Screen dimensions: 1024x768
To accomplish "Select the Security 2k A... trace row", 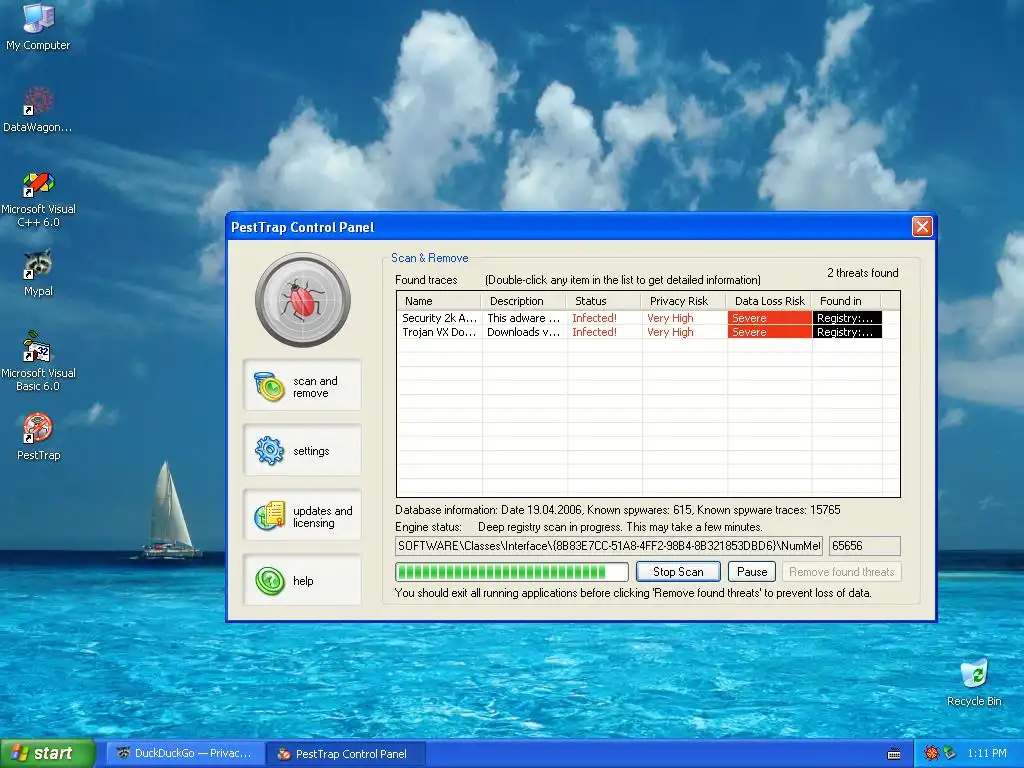I will click(x=640, y=318).
